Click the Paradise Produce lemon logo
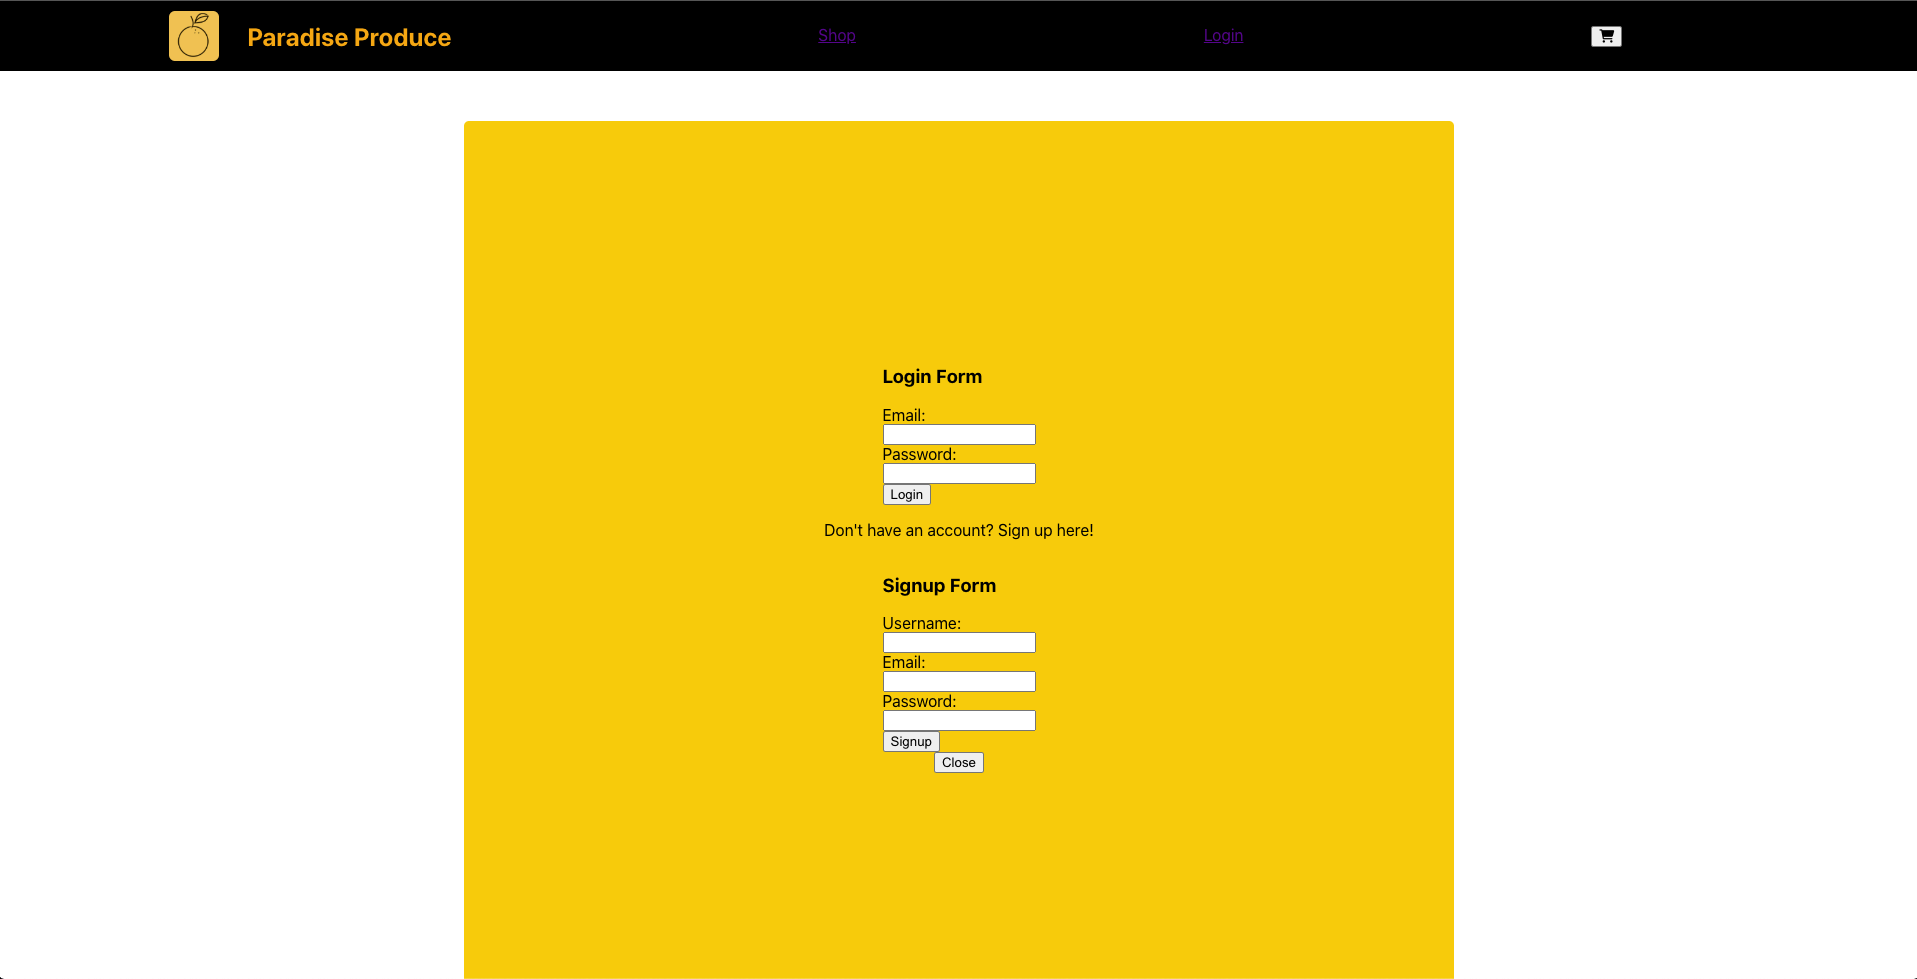The image size is (1917, 979). (193, 35)
